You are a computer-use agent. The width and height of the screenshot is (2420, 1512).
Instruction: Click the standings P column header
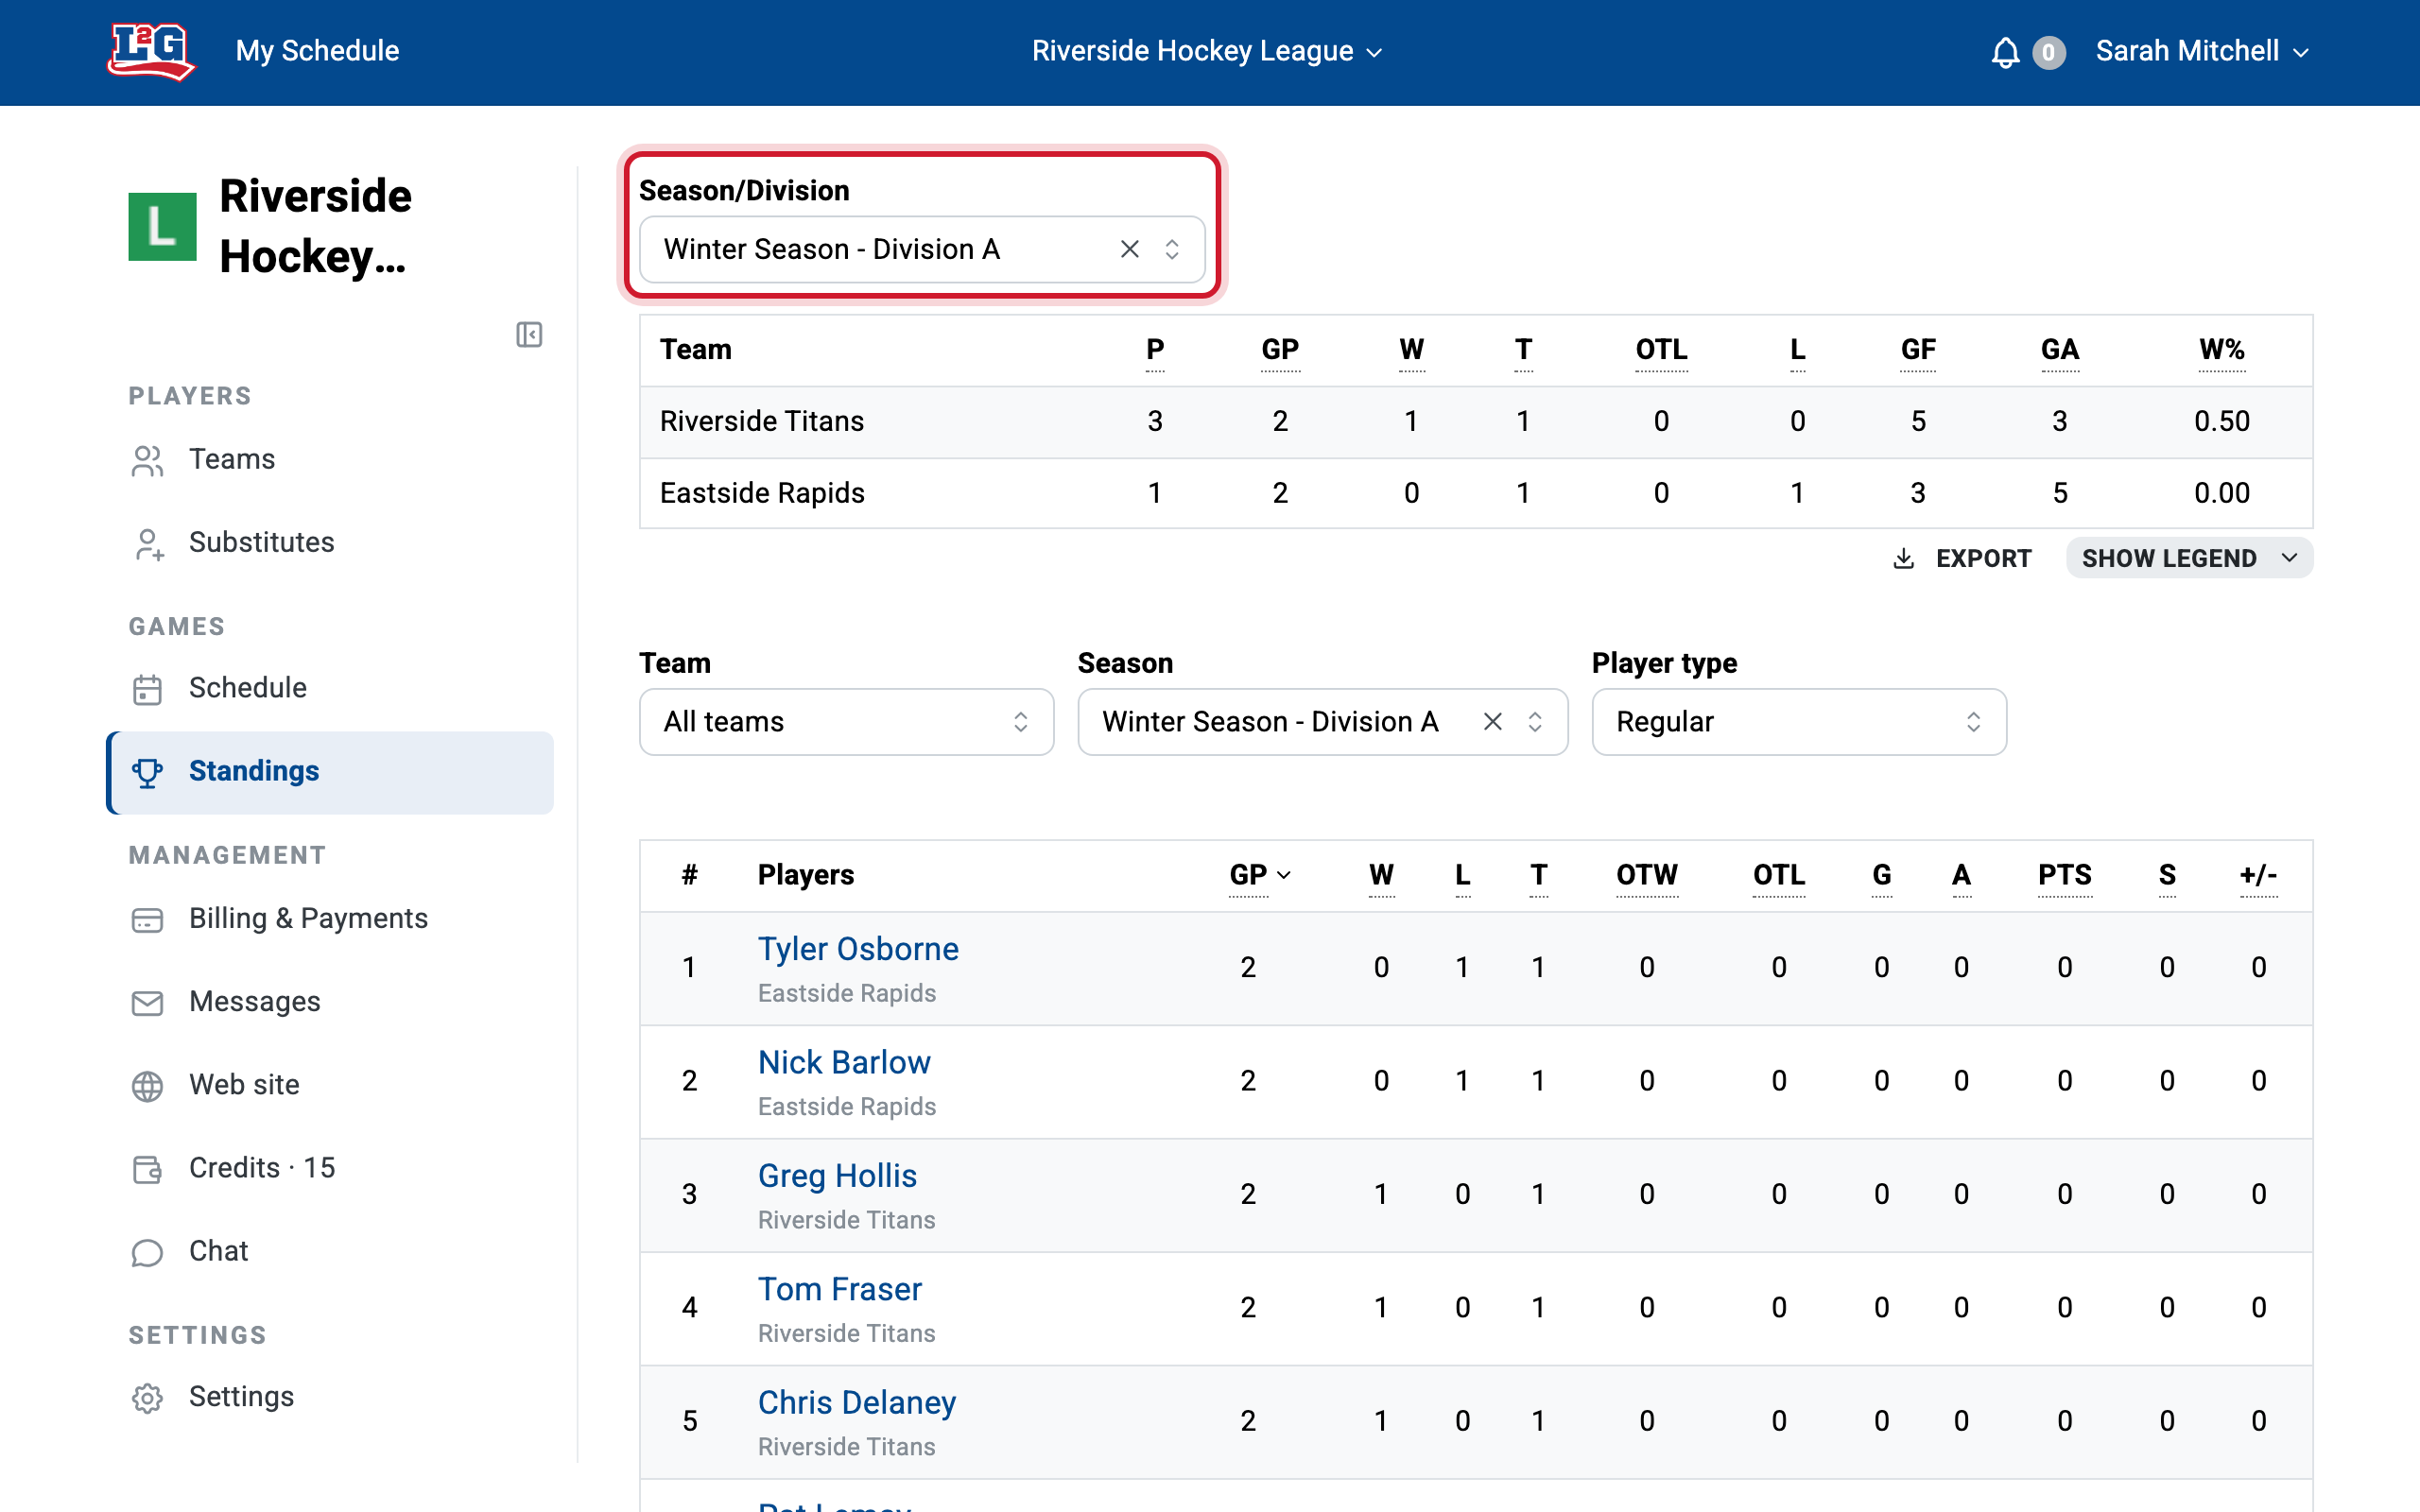tap(1154, 350)
